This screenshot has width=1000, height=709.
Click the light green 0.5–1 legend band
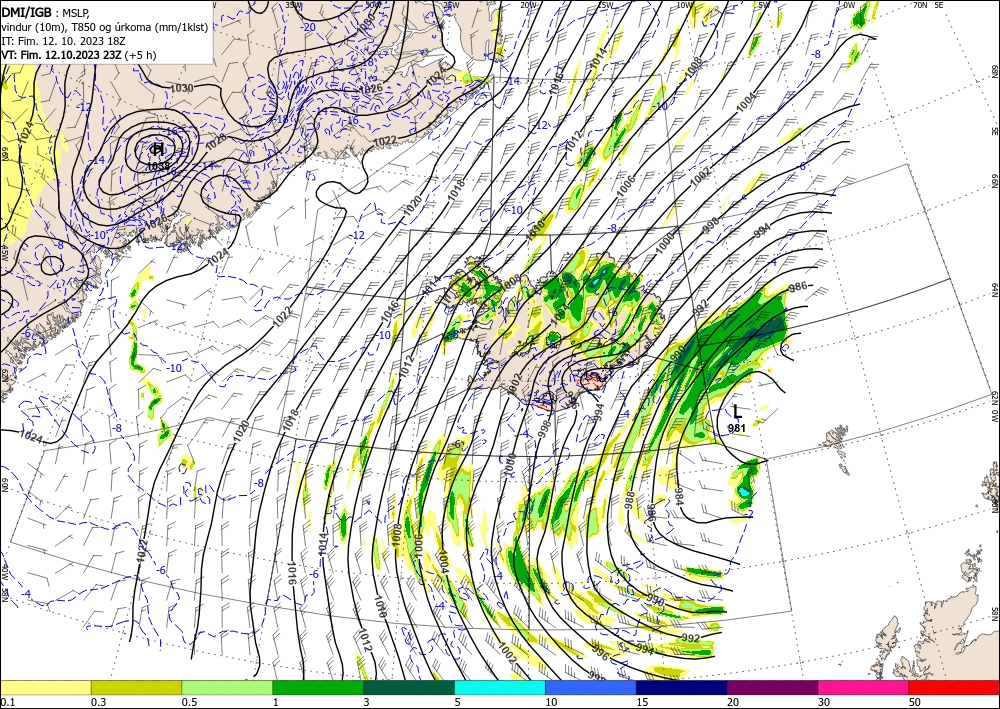coord(227,687)
